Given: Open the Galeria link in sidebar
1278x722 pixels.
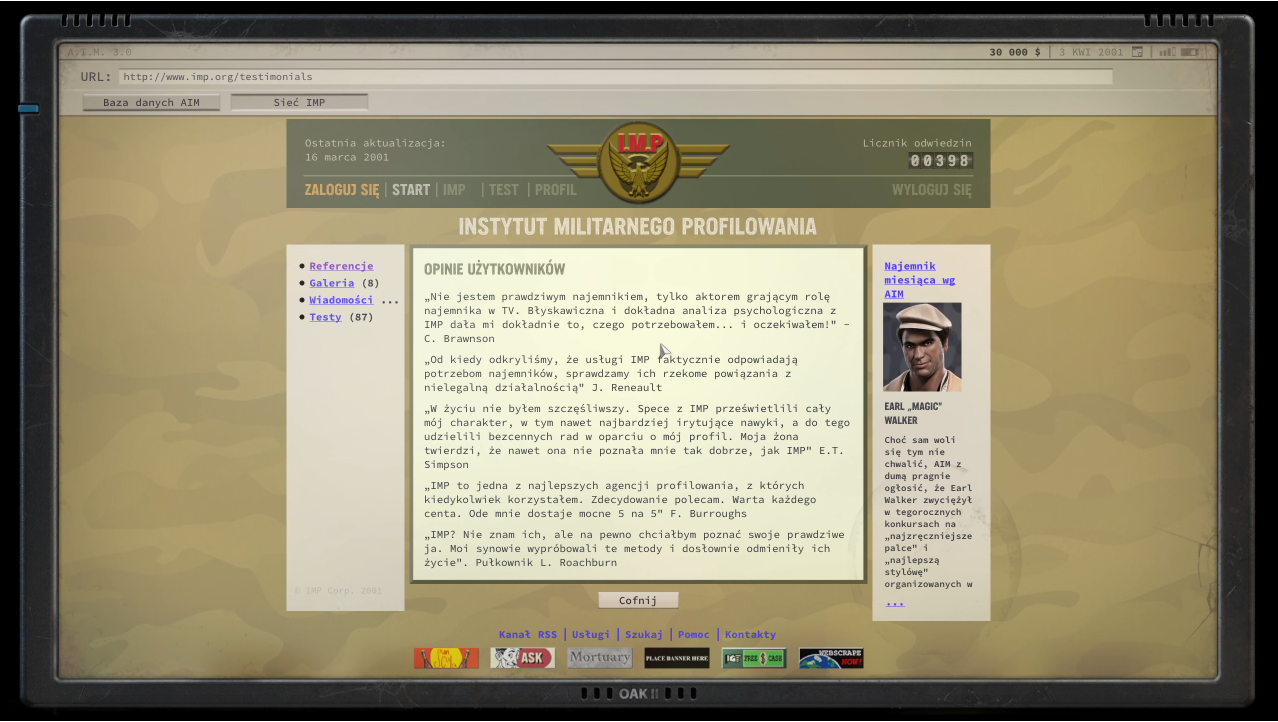Looking at the screenshot, I should click(x=331, y=283).
